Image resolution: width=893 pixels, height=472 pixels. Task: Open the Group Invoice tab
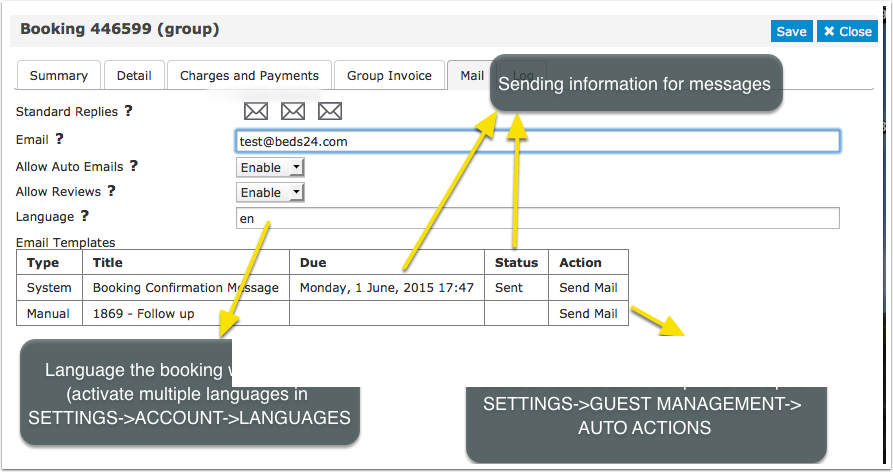(x=390, y=75)
